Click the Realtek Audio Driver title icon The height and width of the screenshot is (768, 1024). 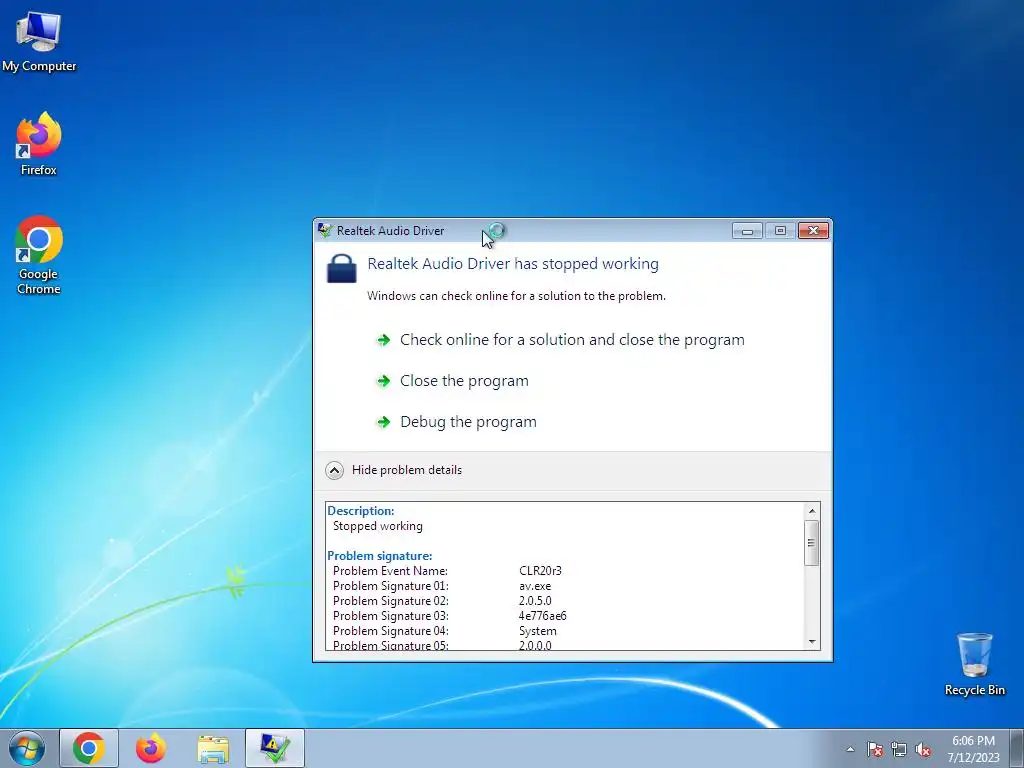pos(325,231)
